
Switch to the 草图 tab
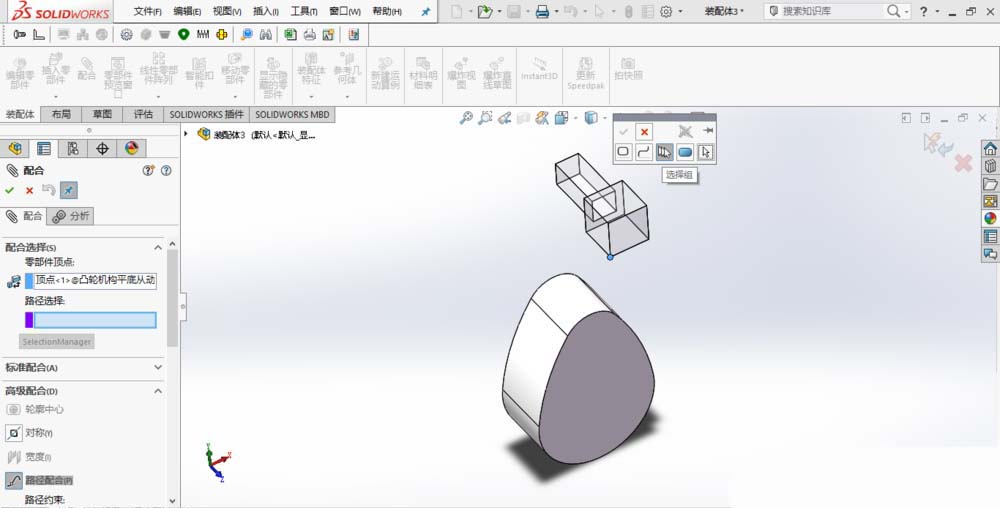click(102, 114)
